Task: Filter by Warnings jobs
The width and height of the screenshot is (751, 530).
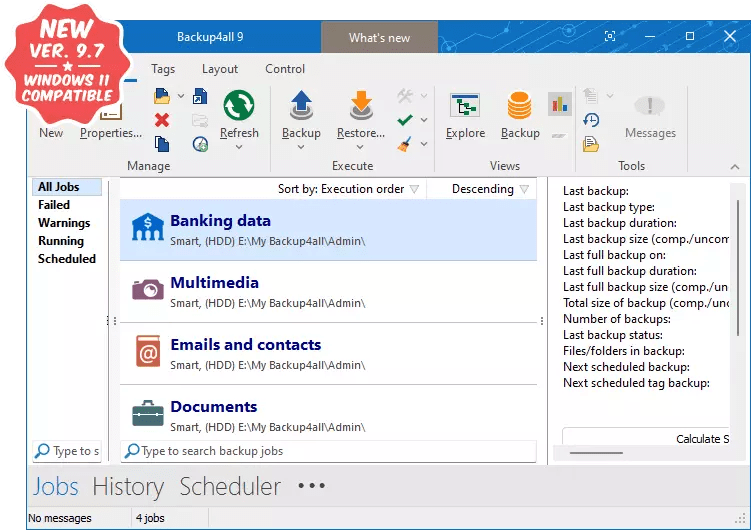Action: click(x=64, y=223)
